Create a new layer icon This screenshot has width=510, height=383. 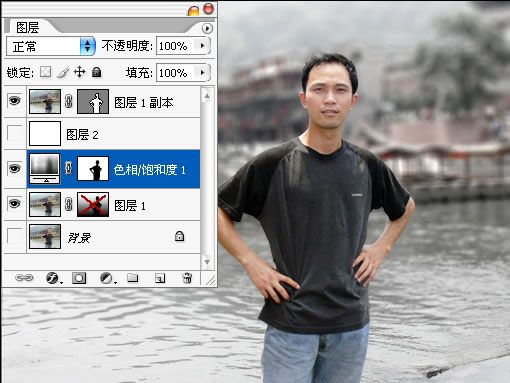click(160, 278)
